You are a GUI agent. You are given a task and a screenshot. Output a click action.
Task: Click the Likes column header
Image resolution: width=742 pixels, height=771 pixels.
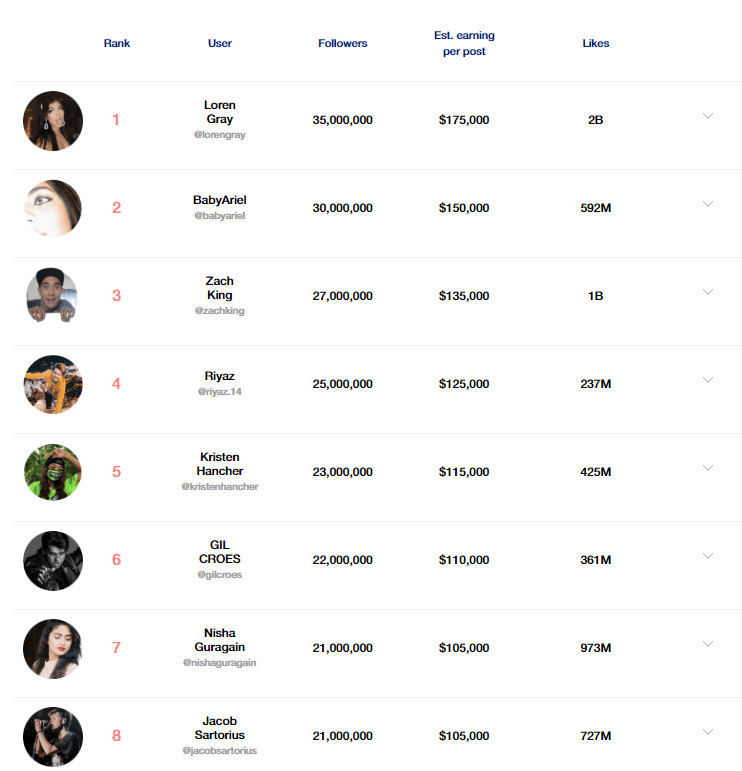click(596, 43)
